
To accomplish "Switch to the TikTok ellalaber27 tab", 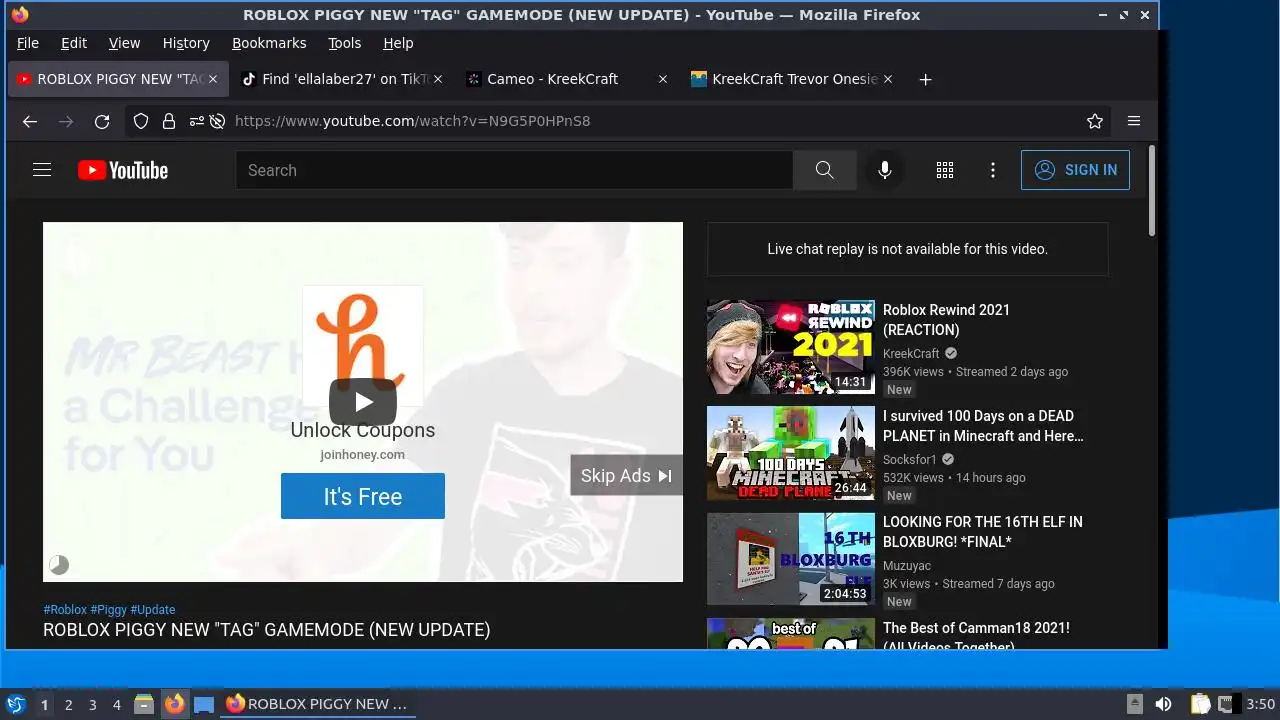I will (340, 79).
